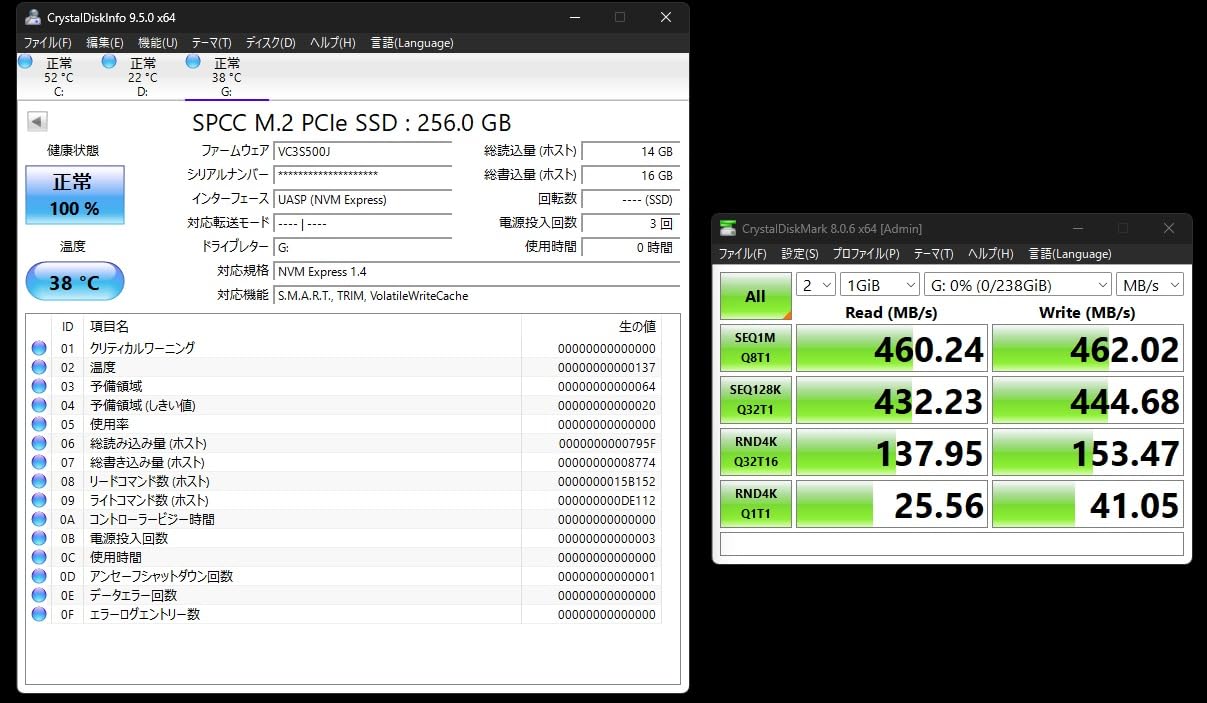
Task: Expand the G: 0% drive selection dropdown
Action: pyautogui.click(x=1017, y=285)
